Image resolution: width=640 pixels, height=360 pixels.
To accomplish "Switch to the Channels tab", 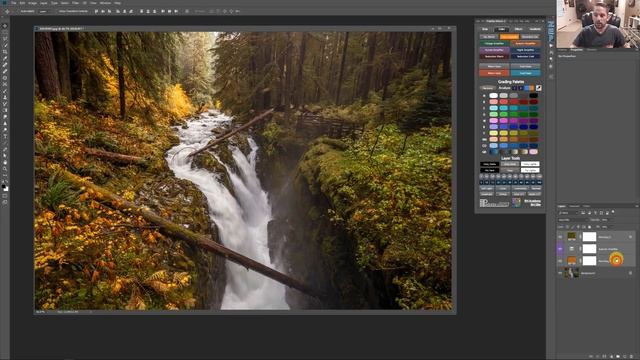I will (574, 206).
